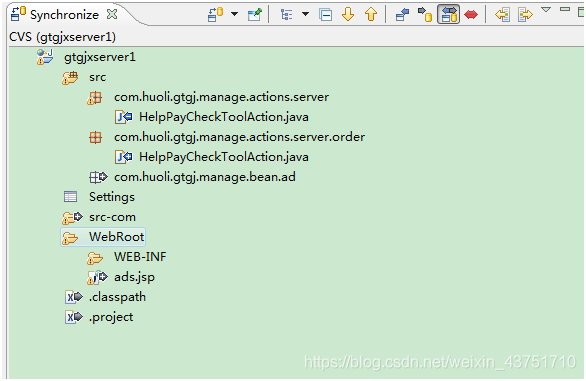The image size is (586, 381).
Task: Switch to Conflicts mode
Action: click(471, 15)
